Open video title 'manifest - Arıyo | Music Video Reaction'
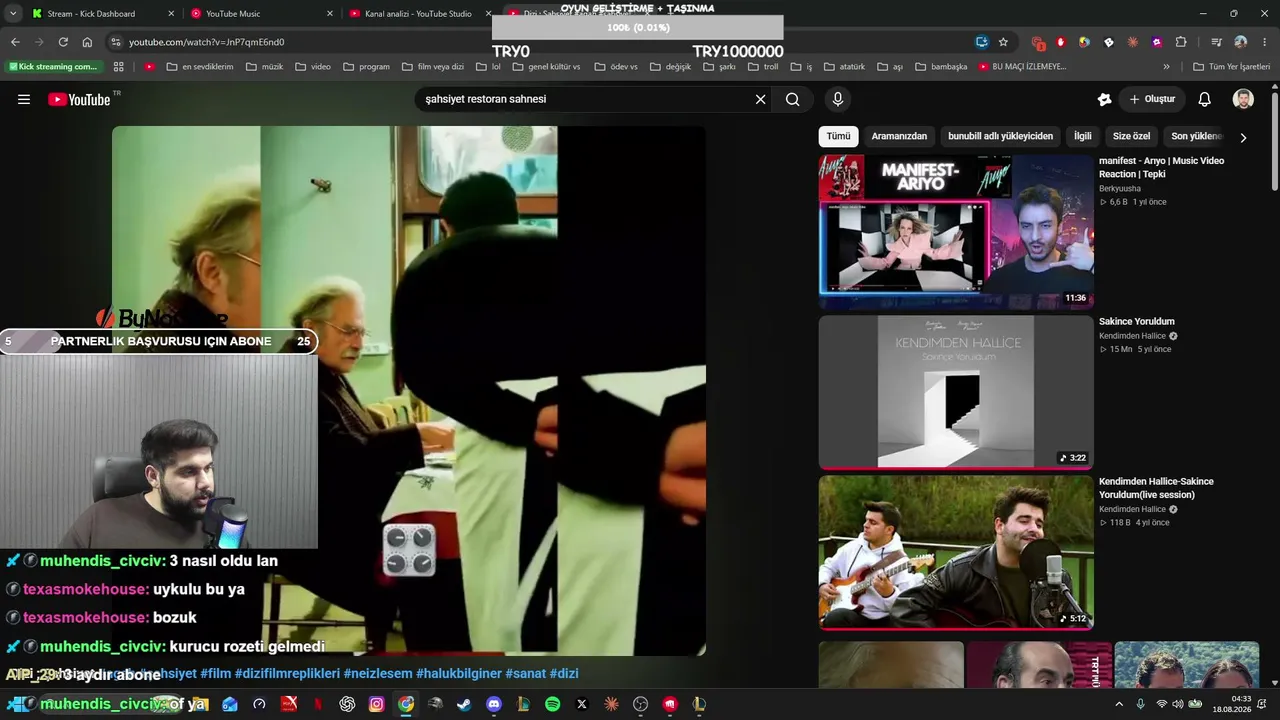The height and width of the screenshot is (720, 1280). pyautogui.click(x=1161, y=167)
